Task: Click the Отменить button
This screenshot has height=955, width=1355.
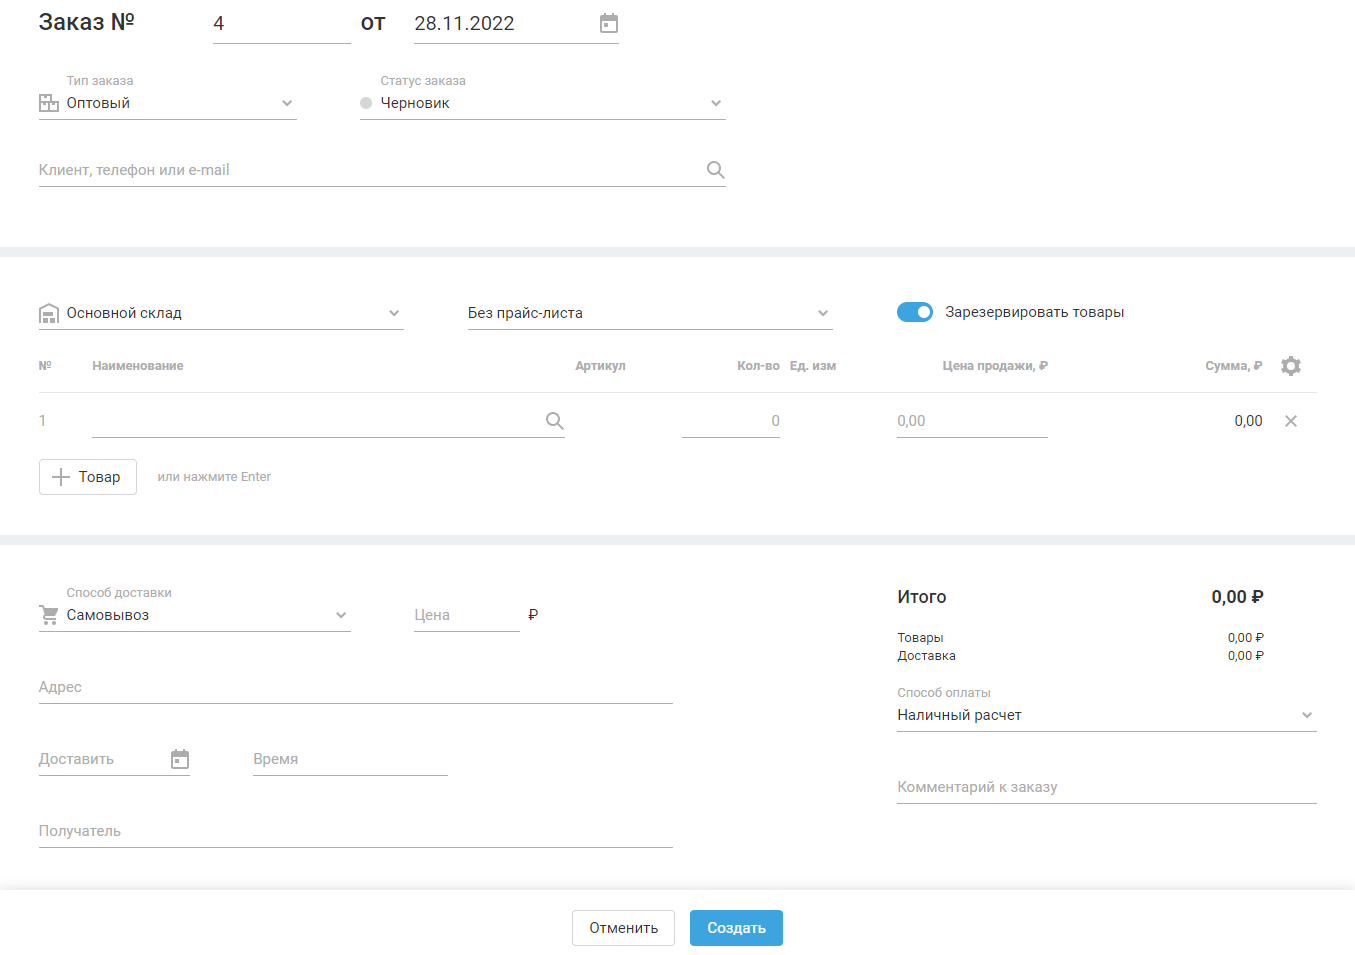Action: tap(623, 928)
